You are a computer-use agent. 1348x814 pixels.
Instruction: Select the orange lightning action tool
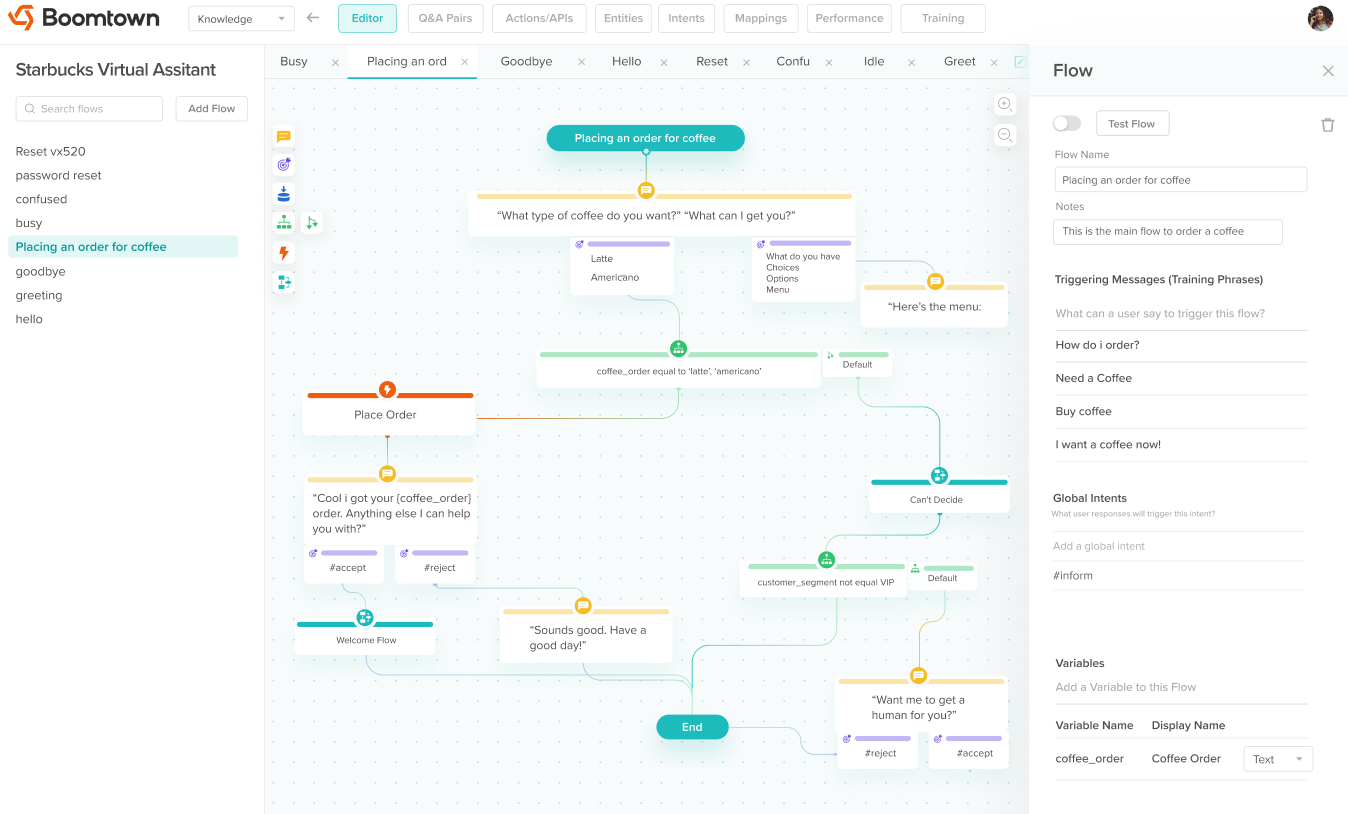pyautogui.click(x=284, y=253)
